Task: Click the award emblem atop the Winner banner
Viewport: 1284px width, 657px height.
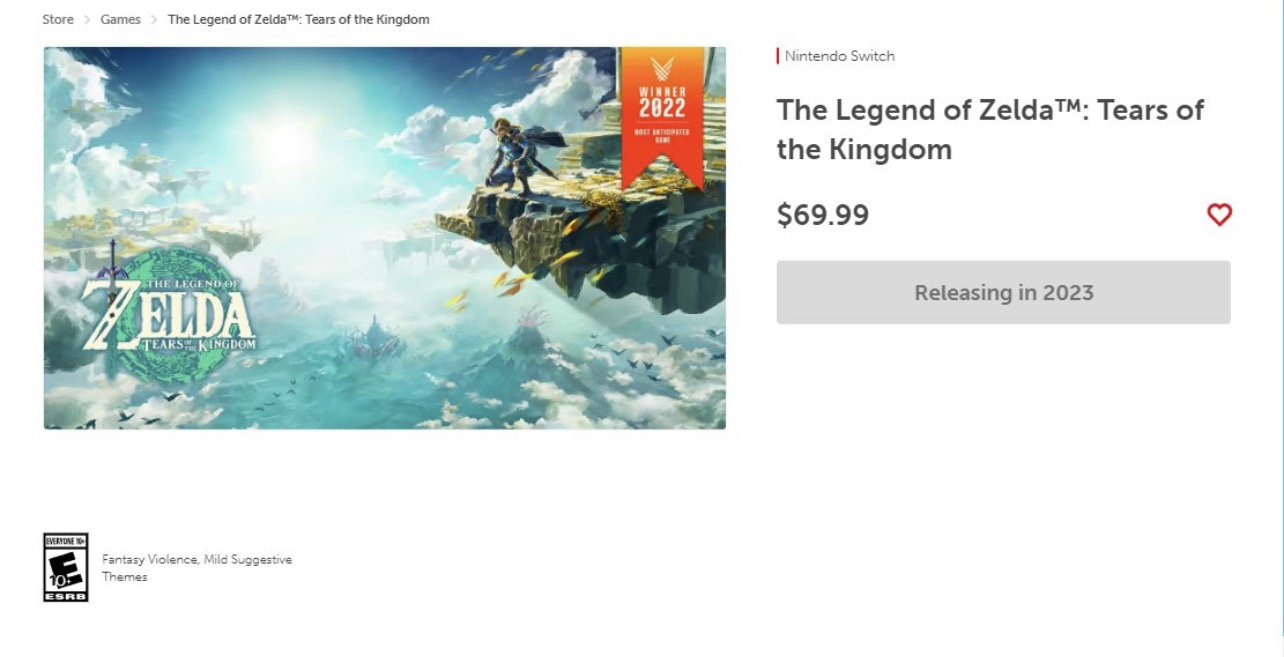Action: tap(662, 69)
